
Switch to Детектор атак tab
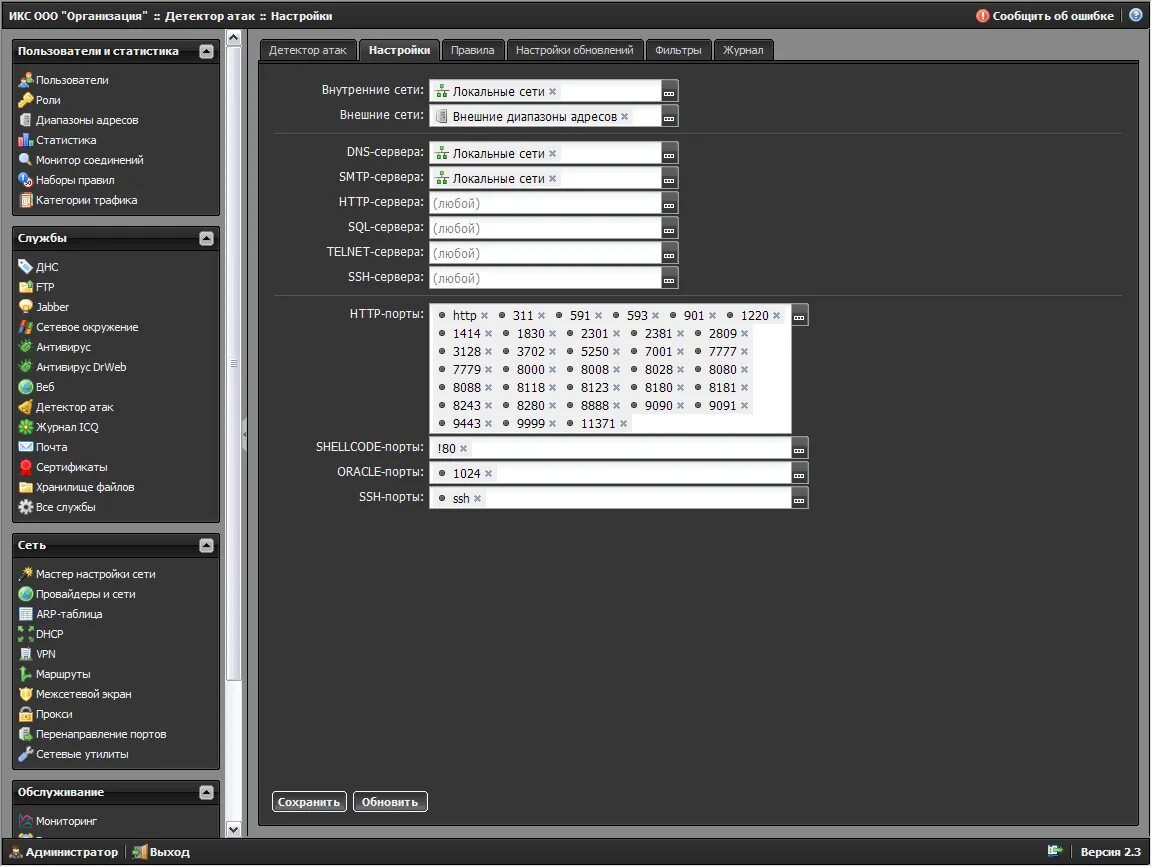click(308, 50)
